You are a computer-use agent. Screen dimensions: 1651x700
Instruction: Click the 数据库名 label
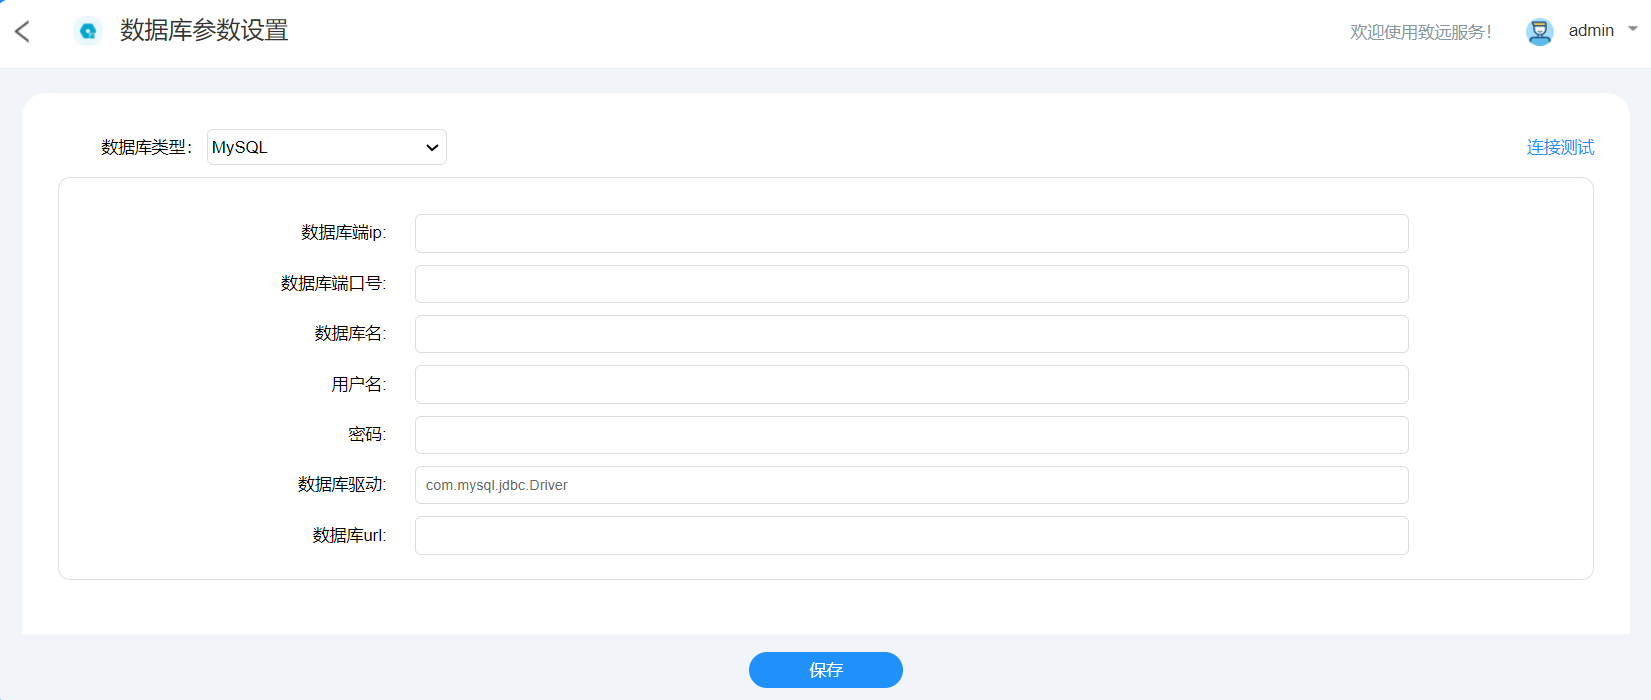(350, 334)
